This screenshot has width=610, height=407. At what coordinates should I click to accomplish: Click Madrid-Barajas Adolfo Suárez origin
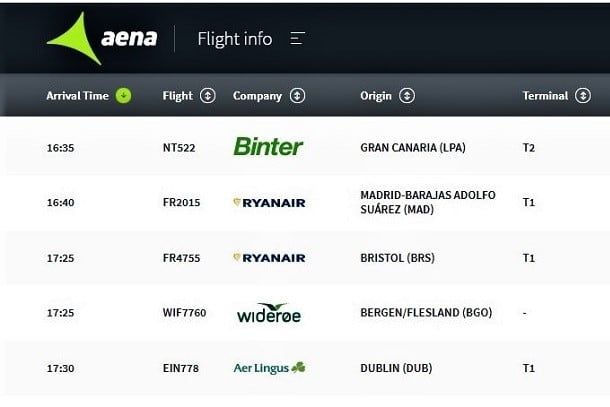point(428,202)
